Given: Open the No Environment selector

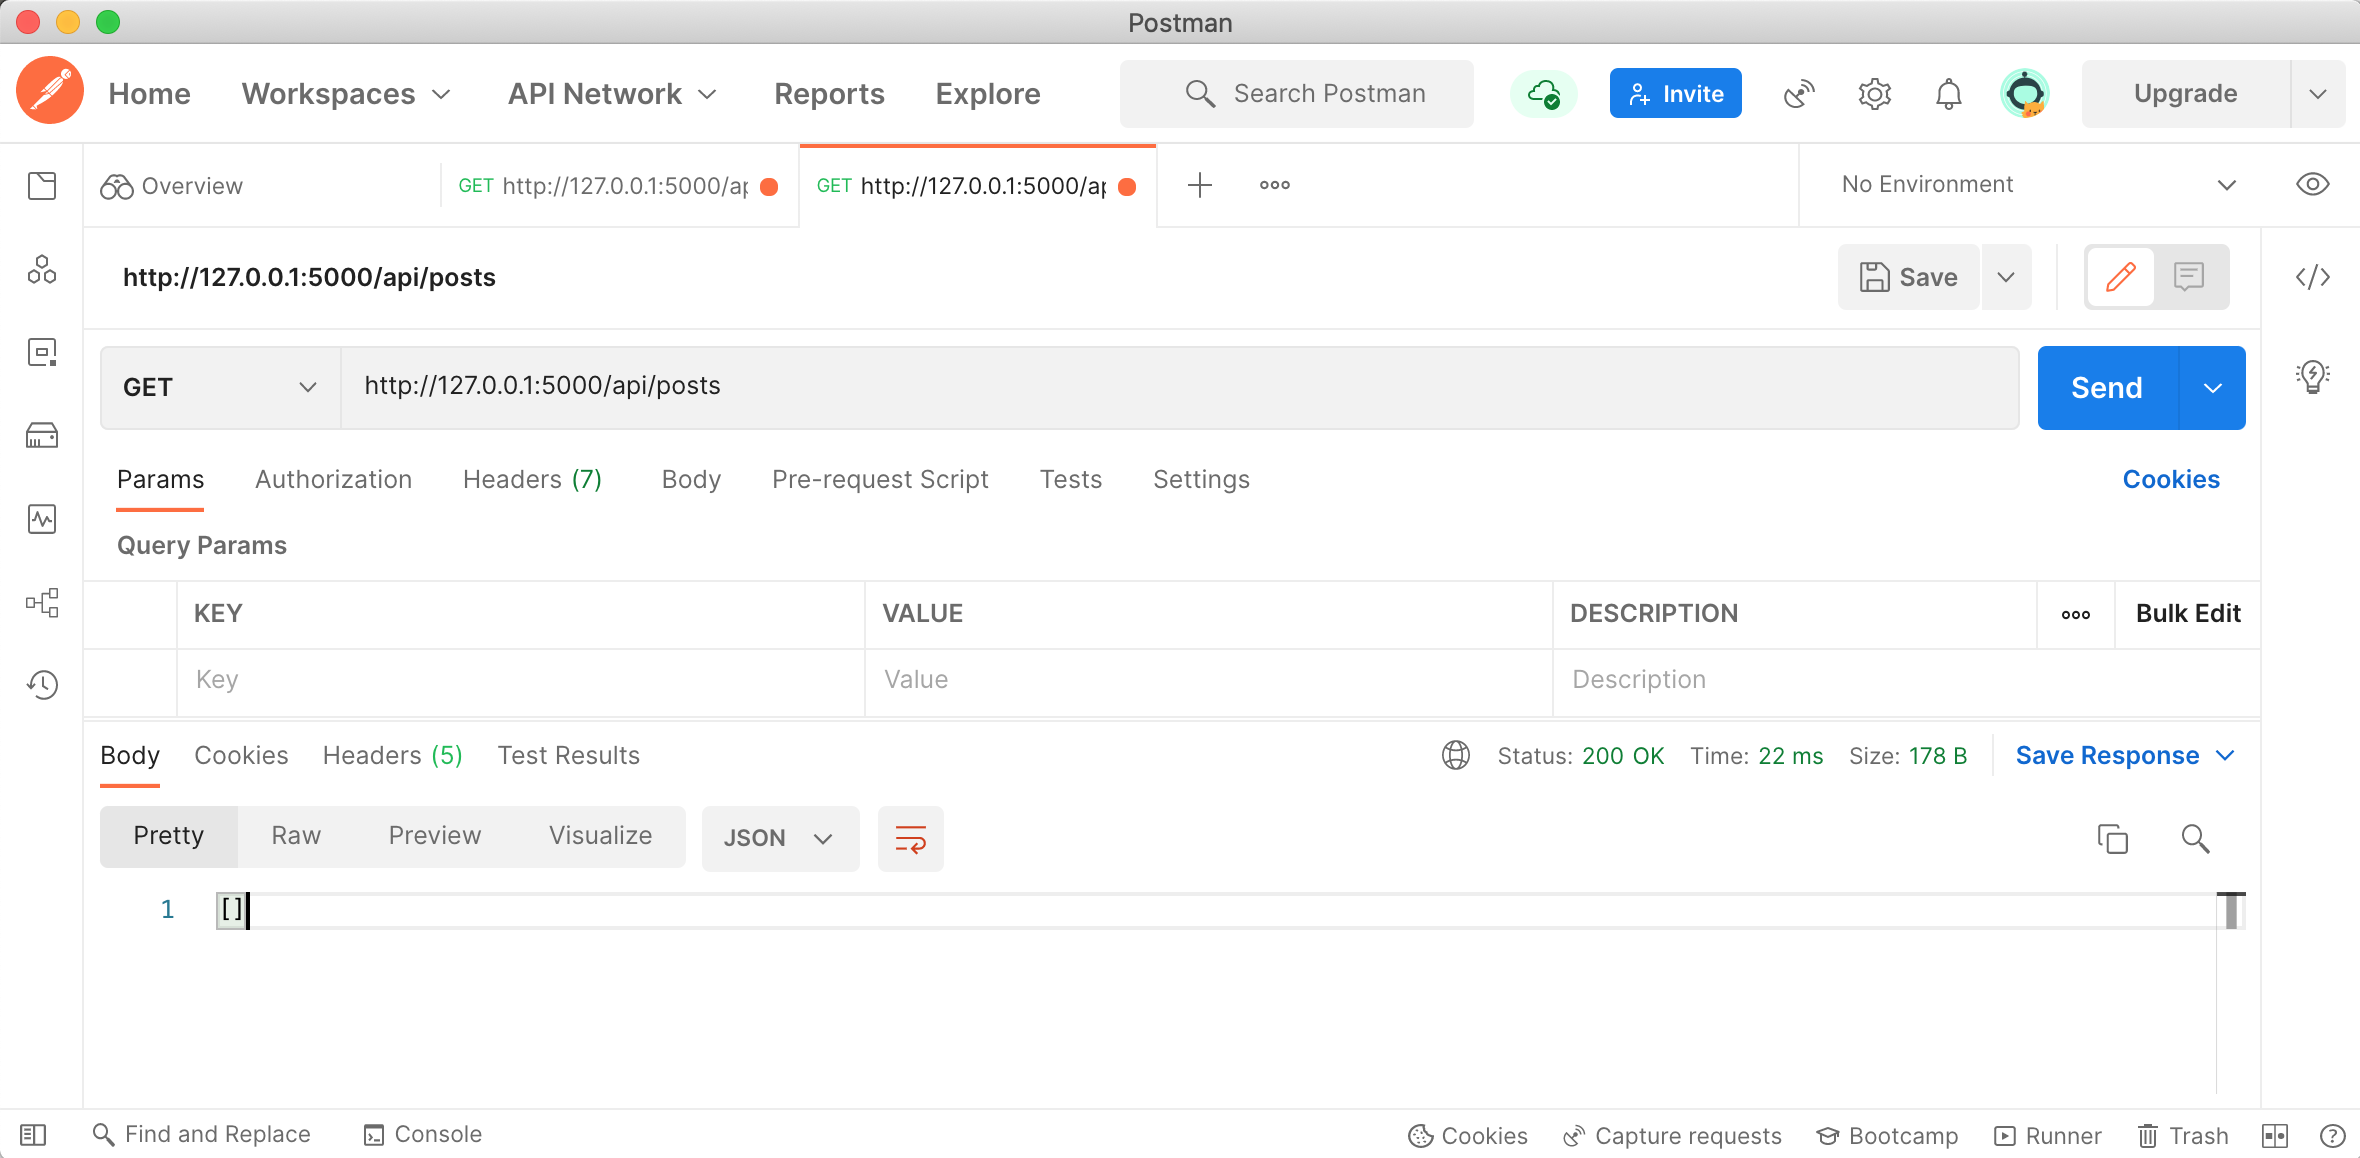Looking at the screenshot, I should coord(2040,185).
